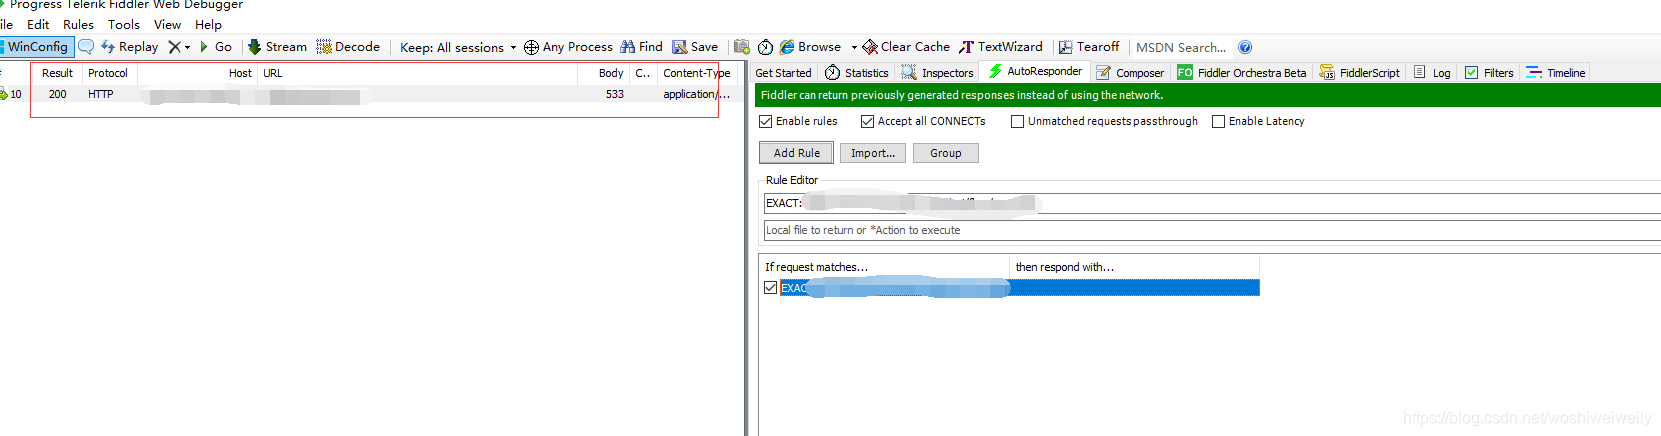Click the Add Rule button

(796, 153)
